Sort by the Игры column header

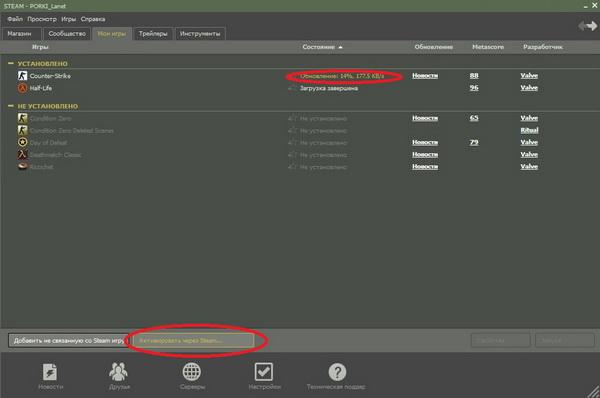click(x=40, y=47)
